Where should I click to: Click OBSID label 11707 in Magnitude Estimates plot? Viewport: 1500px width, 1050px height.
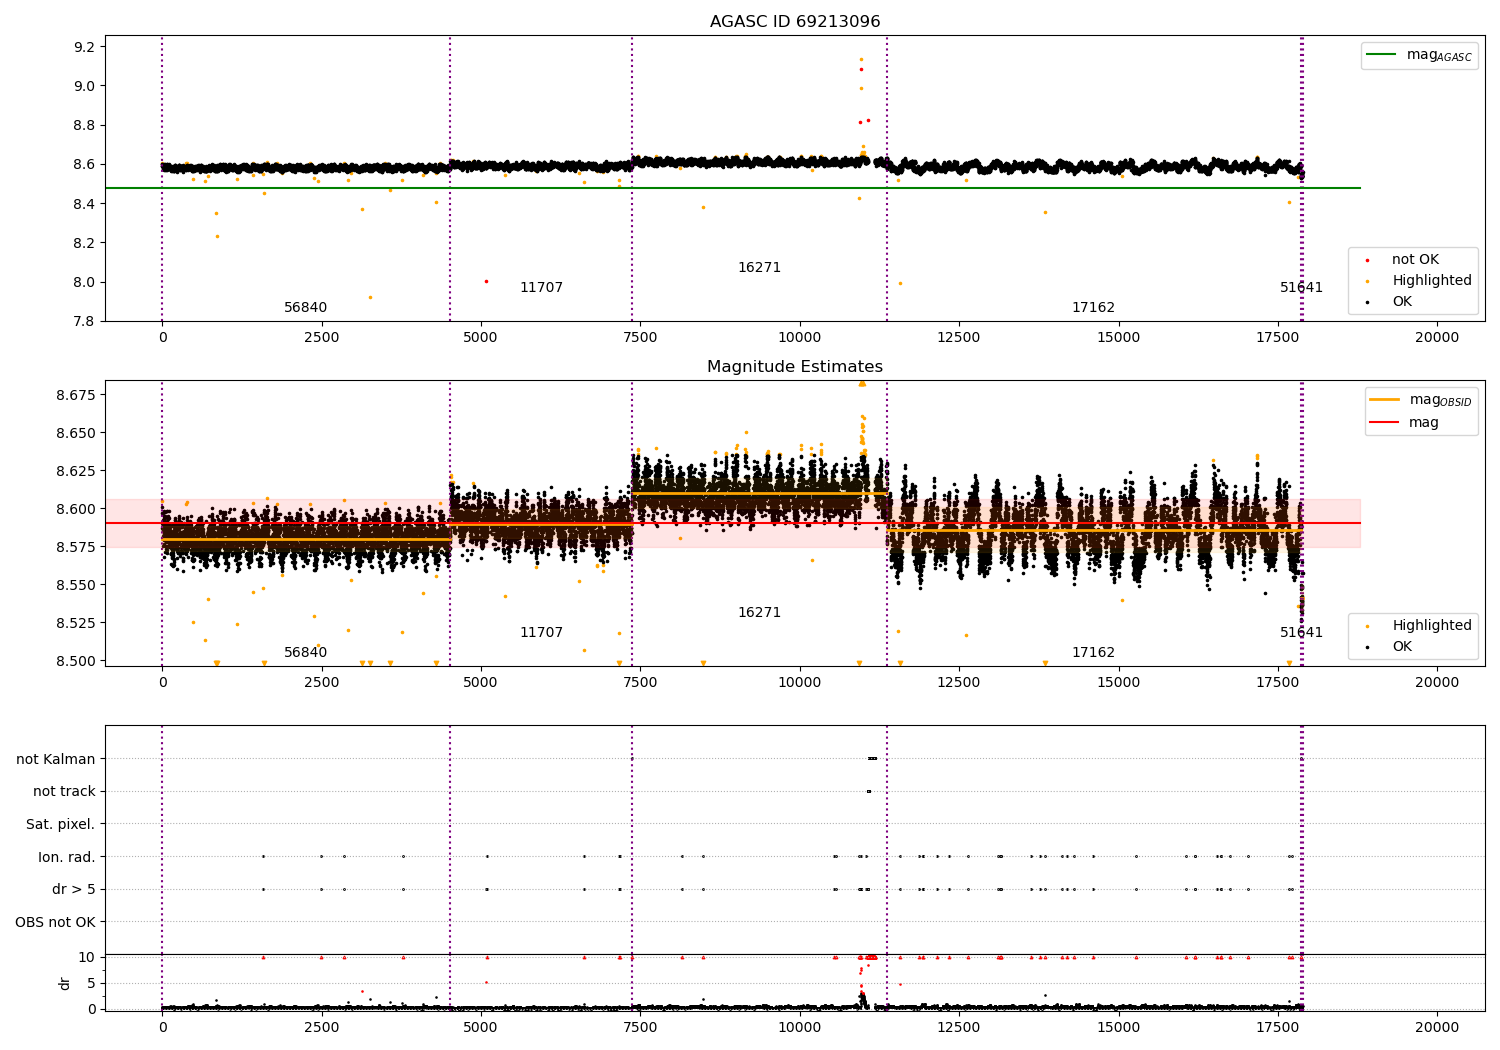pos(541,633)
